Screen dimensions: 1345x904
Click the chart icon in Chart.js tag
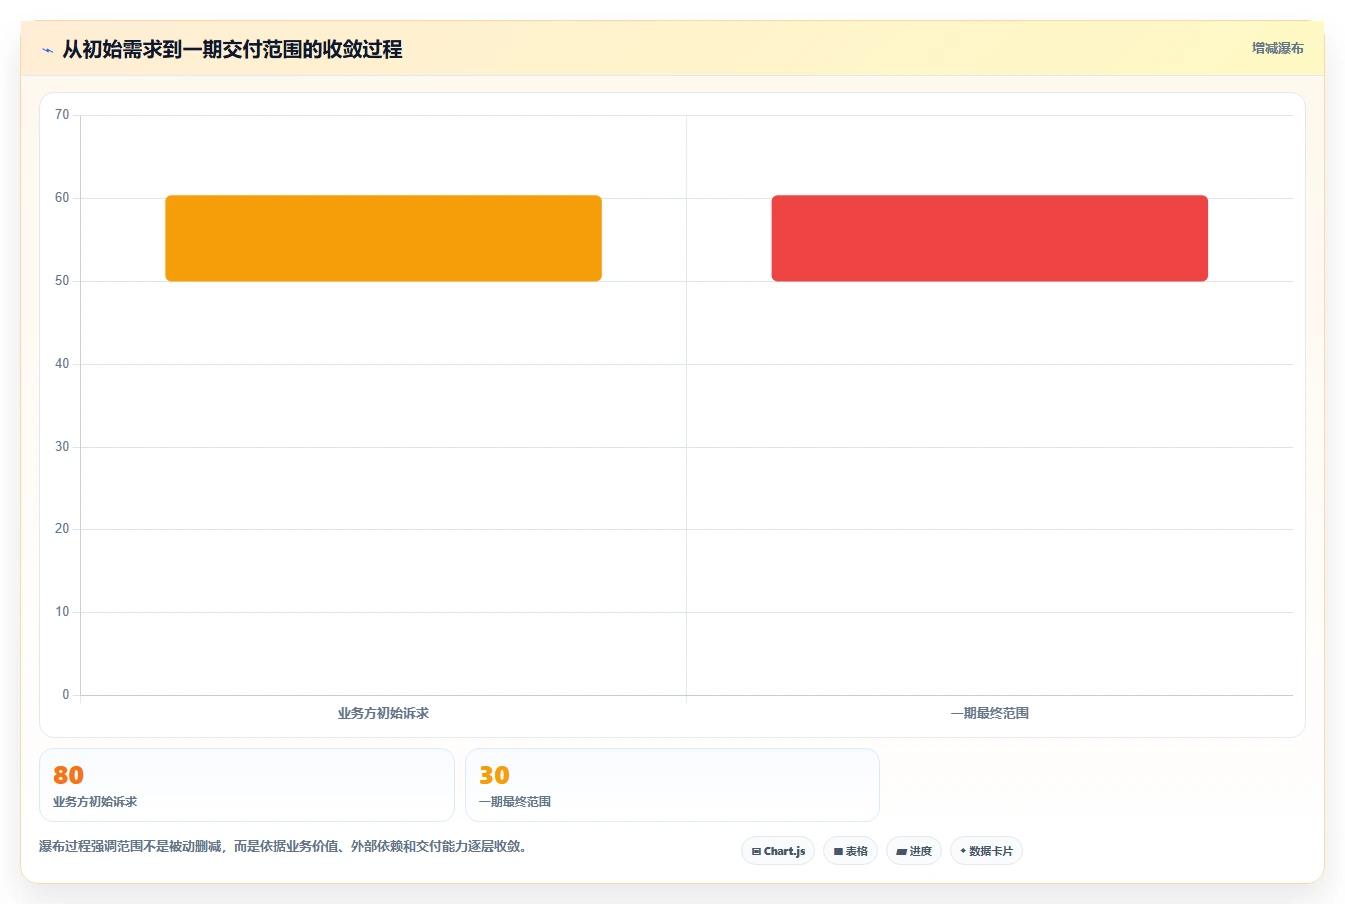(x=756, y=852)
